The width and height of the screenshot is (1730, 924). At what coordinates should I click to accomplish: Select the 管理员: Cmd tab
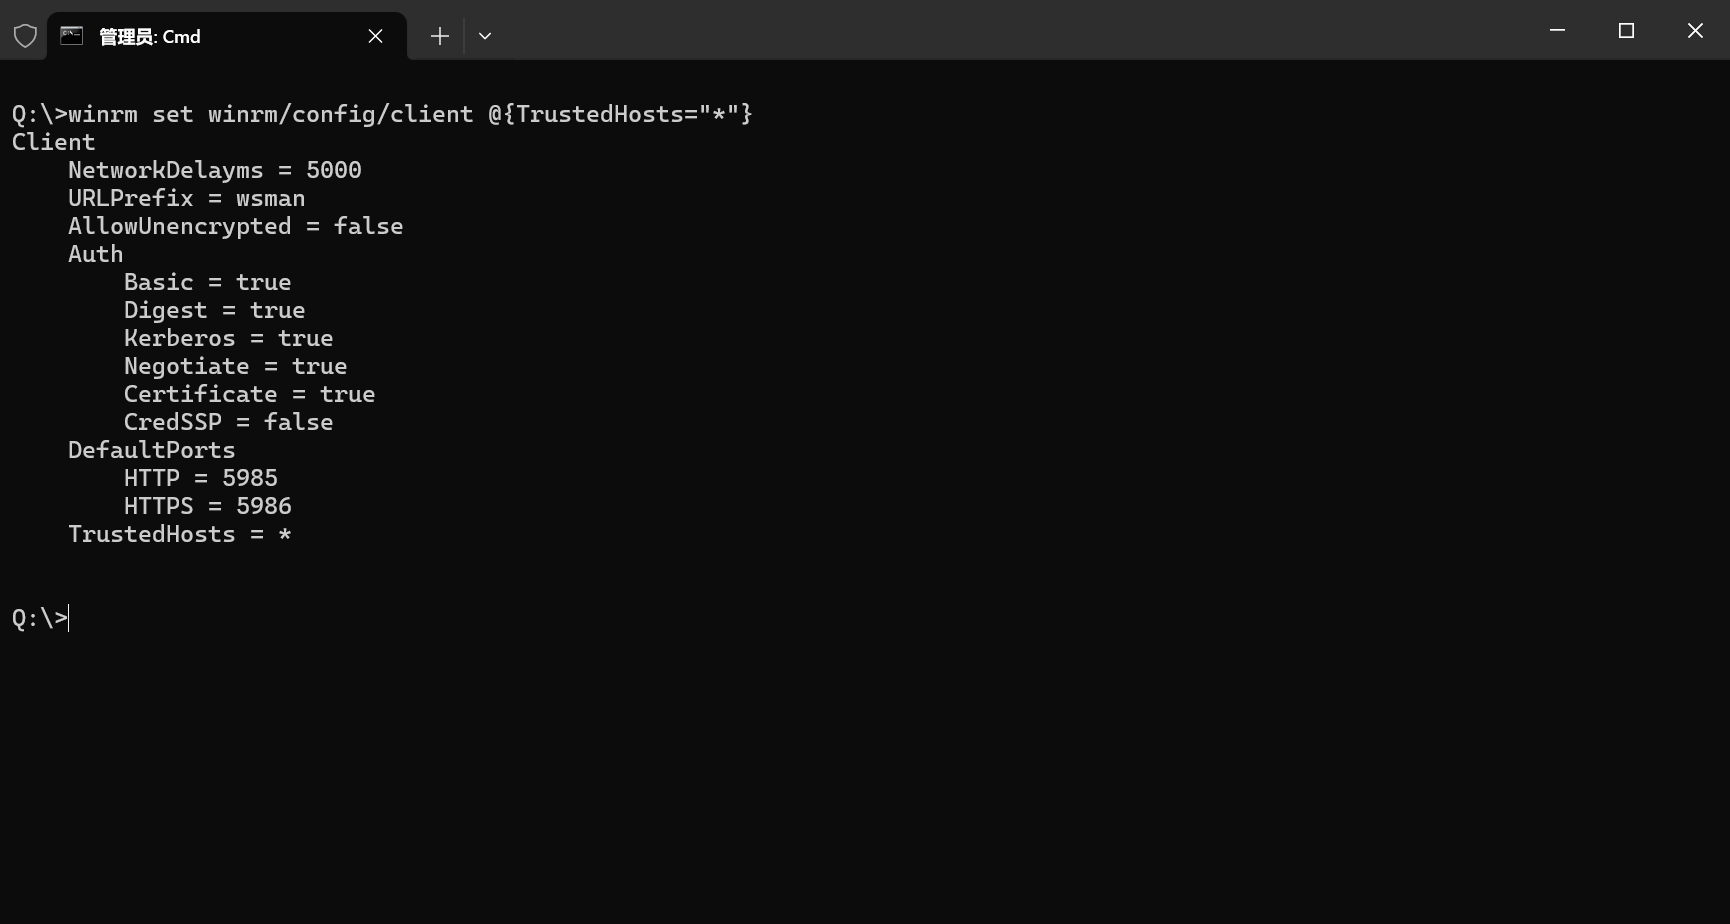(200, 36)
